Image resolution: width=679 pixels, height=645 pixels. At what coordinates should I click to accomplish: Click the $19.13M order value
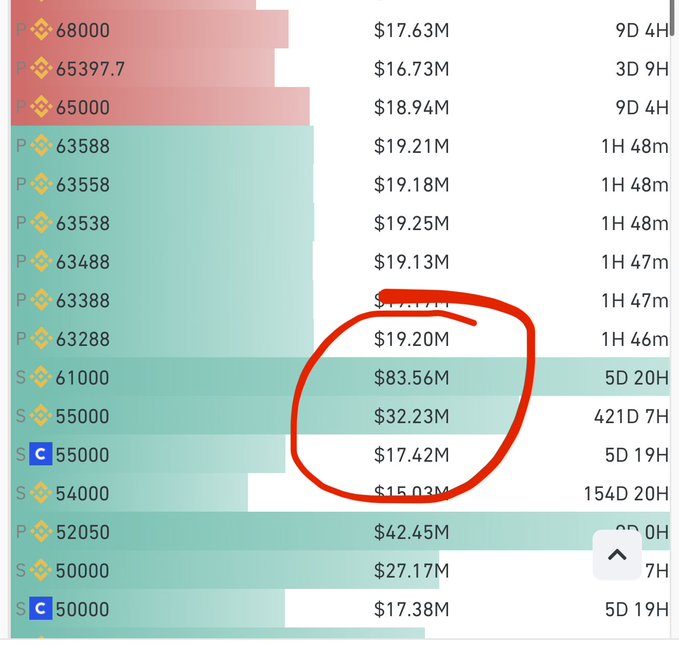[411, 262]
